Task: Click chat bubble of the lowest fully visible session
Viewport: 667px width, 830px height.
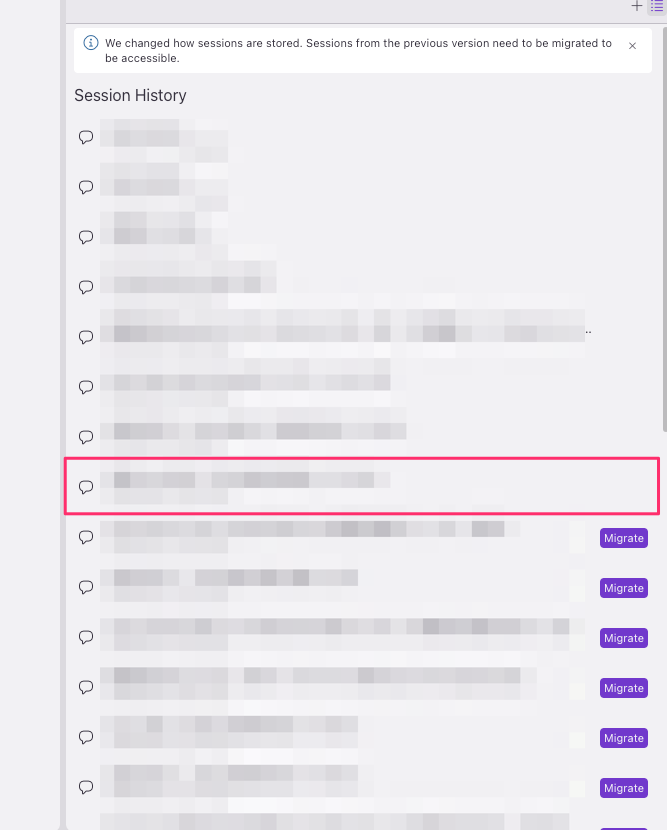Action: pyautogui.click(x=86, y=787)
